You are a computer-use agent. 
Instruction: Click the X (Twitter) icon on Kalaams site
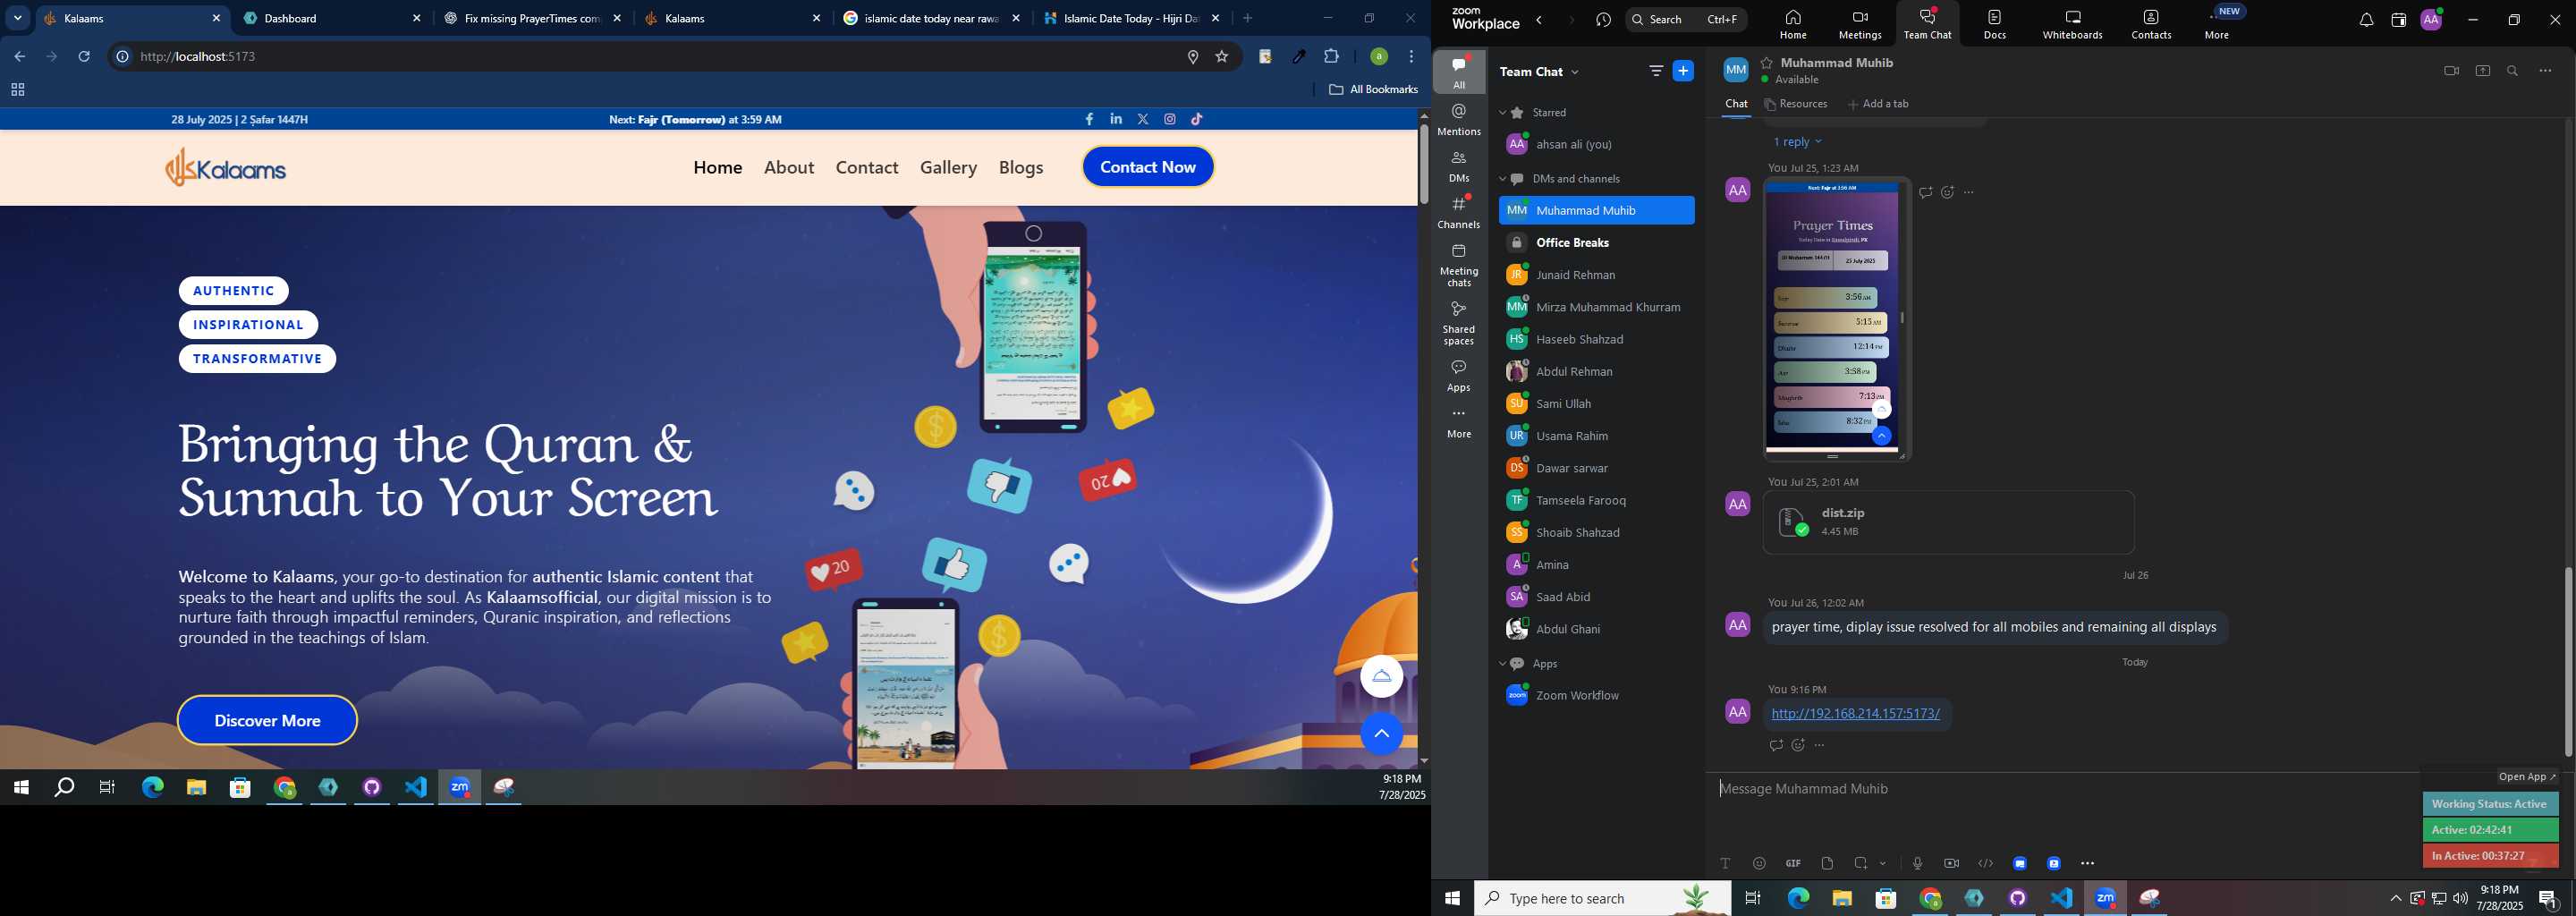point(1143,119)
